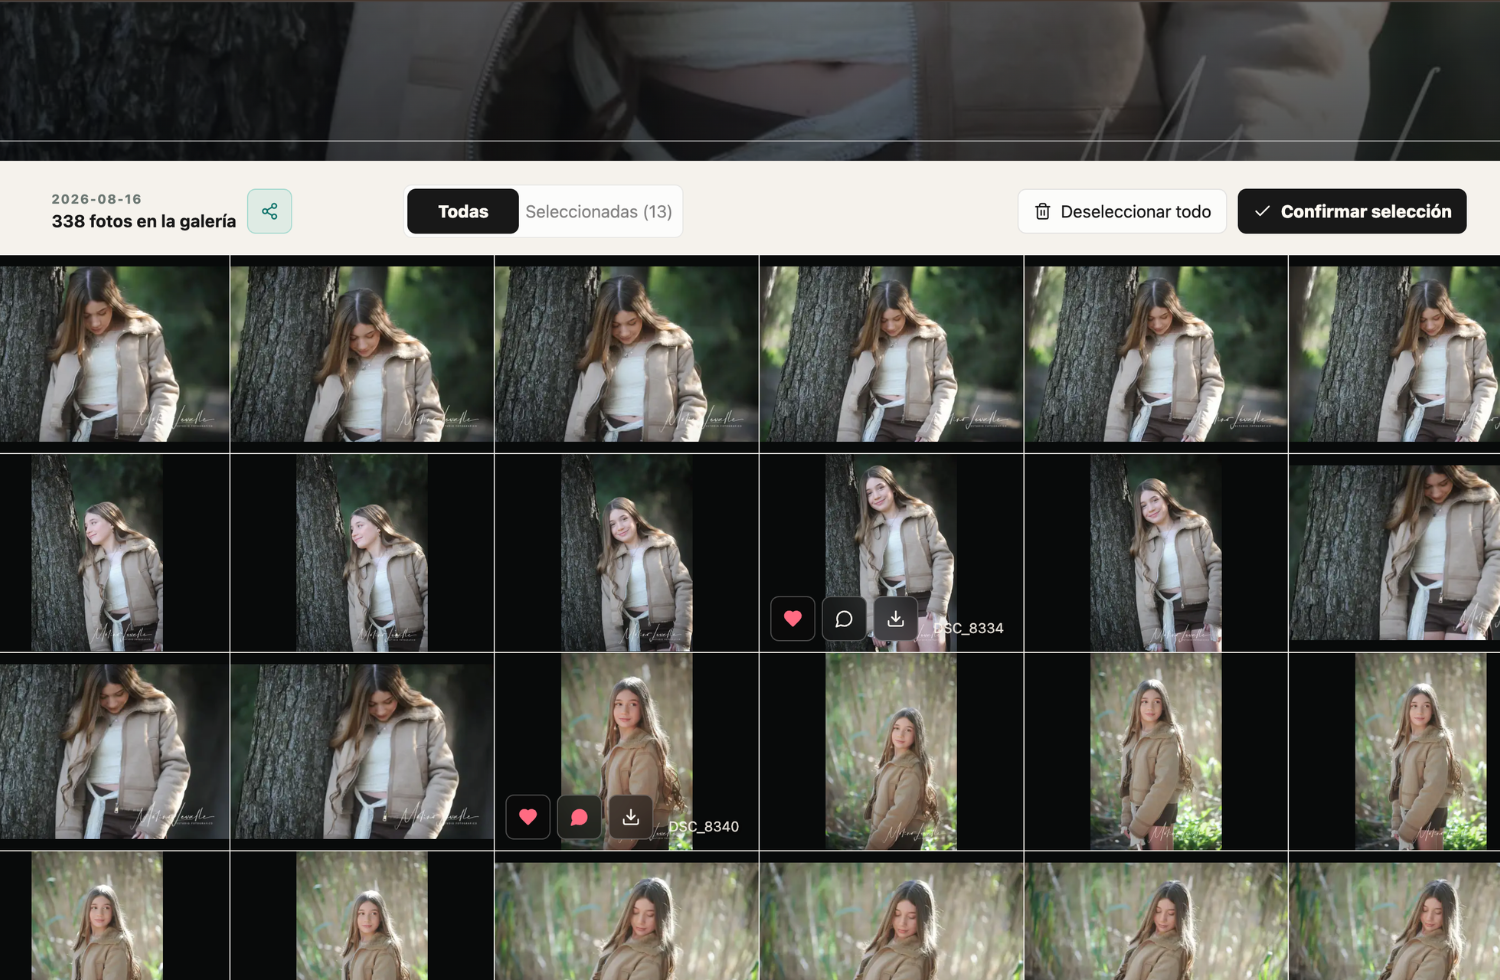Image resolution: width=1500 pixels, height=980 pixels.
Task: Open the gallery cover banner image
Action: click(x=750, y=80)
